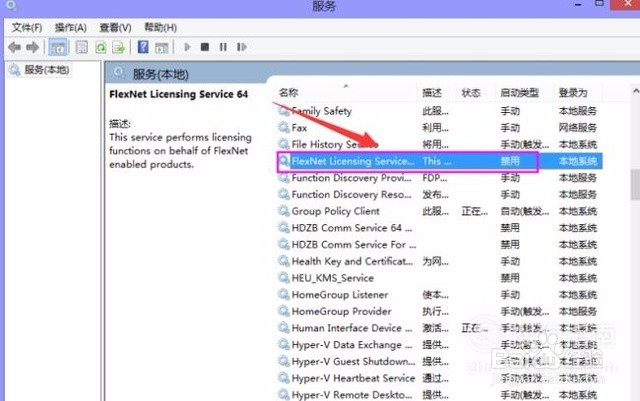Click gear icon beside Hyper-V Heartbeat Service
The height and width of the screenshot is (401, 640).
pos(284,378)
